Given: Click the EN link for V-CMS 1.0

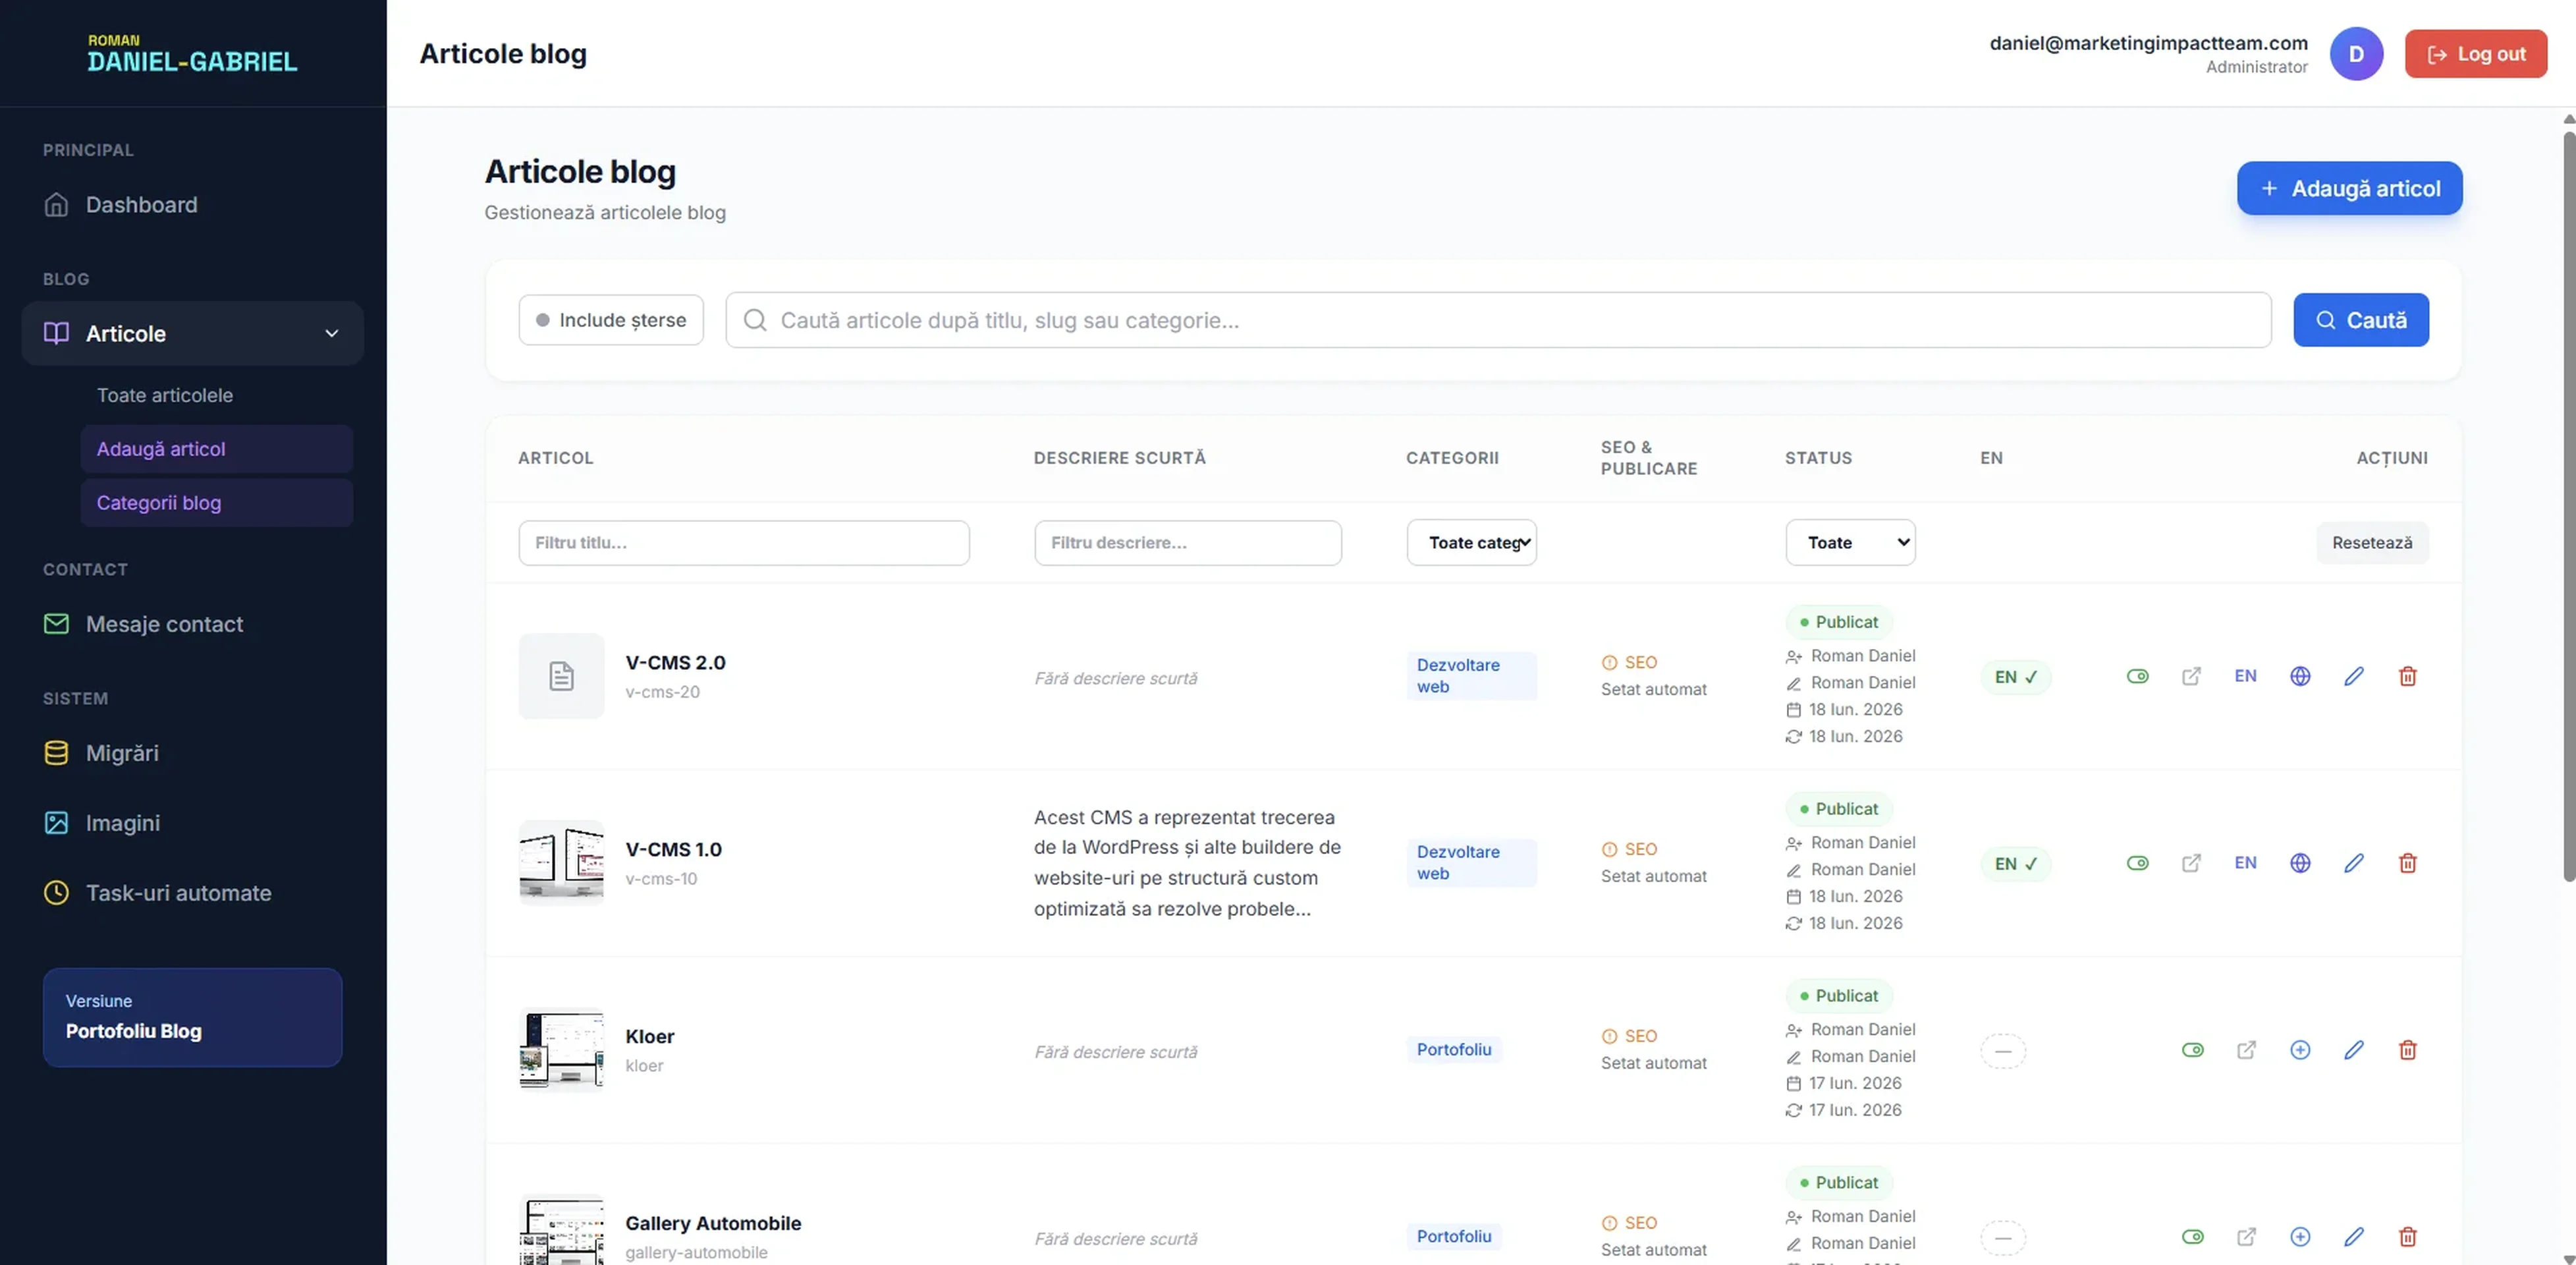Looking at the screenshot, I should click(x=2245, y=863).
